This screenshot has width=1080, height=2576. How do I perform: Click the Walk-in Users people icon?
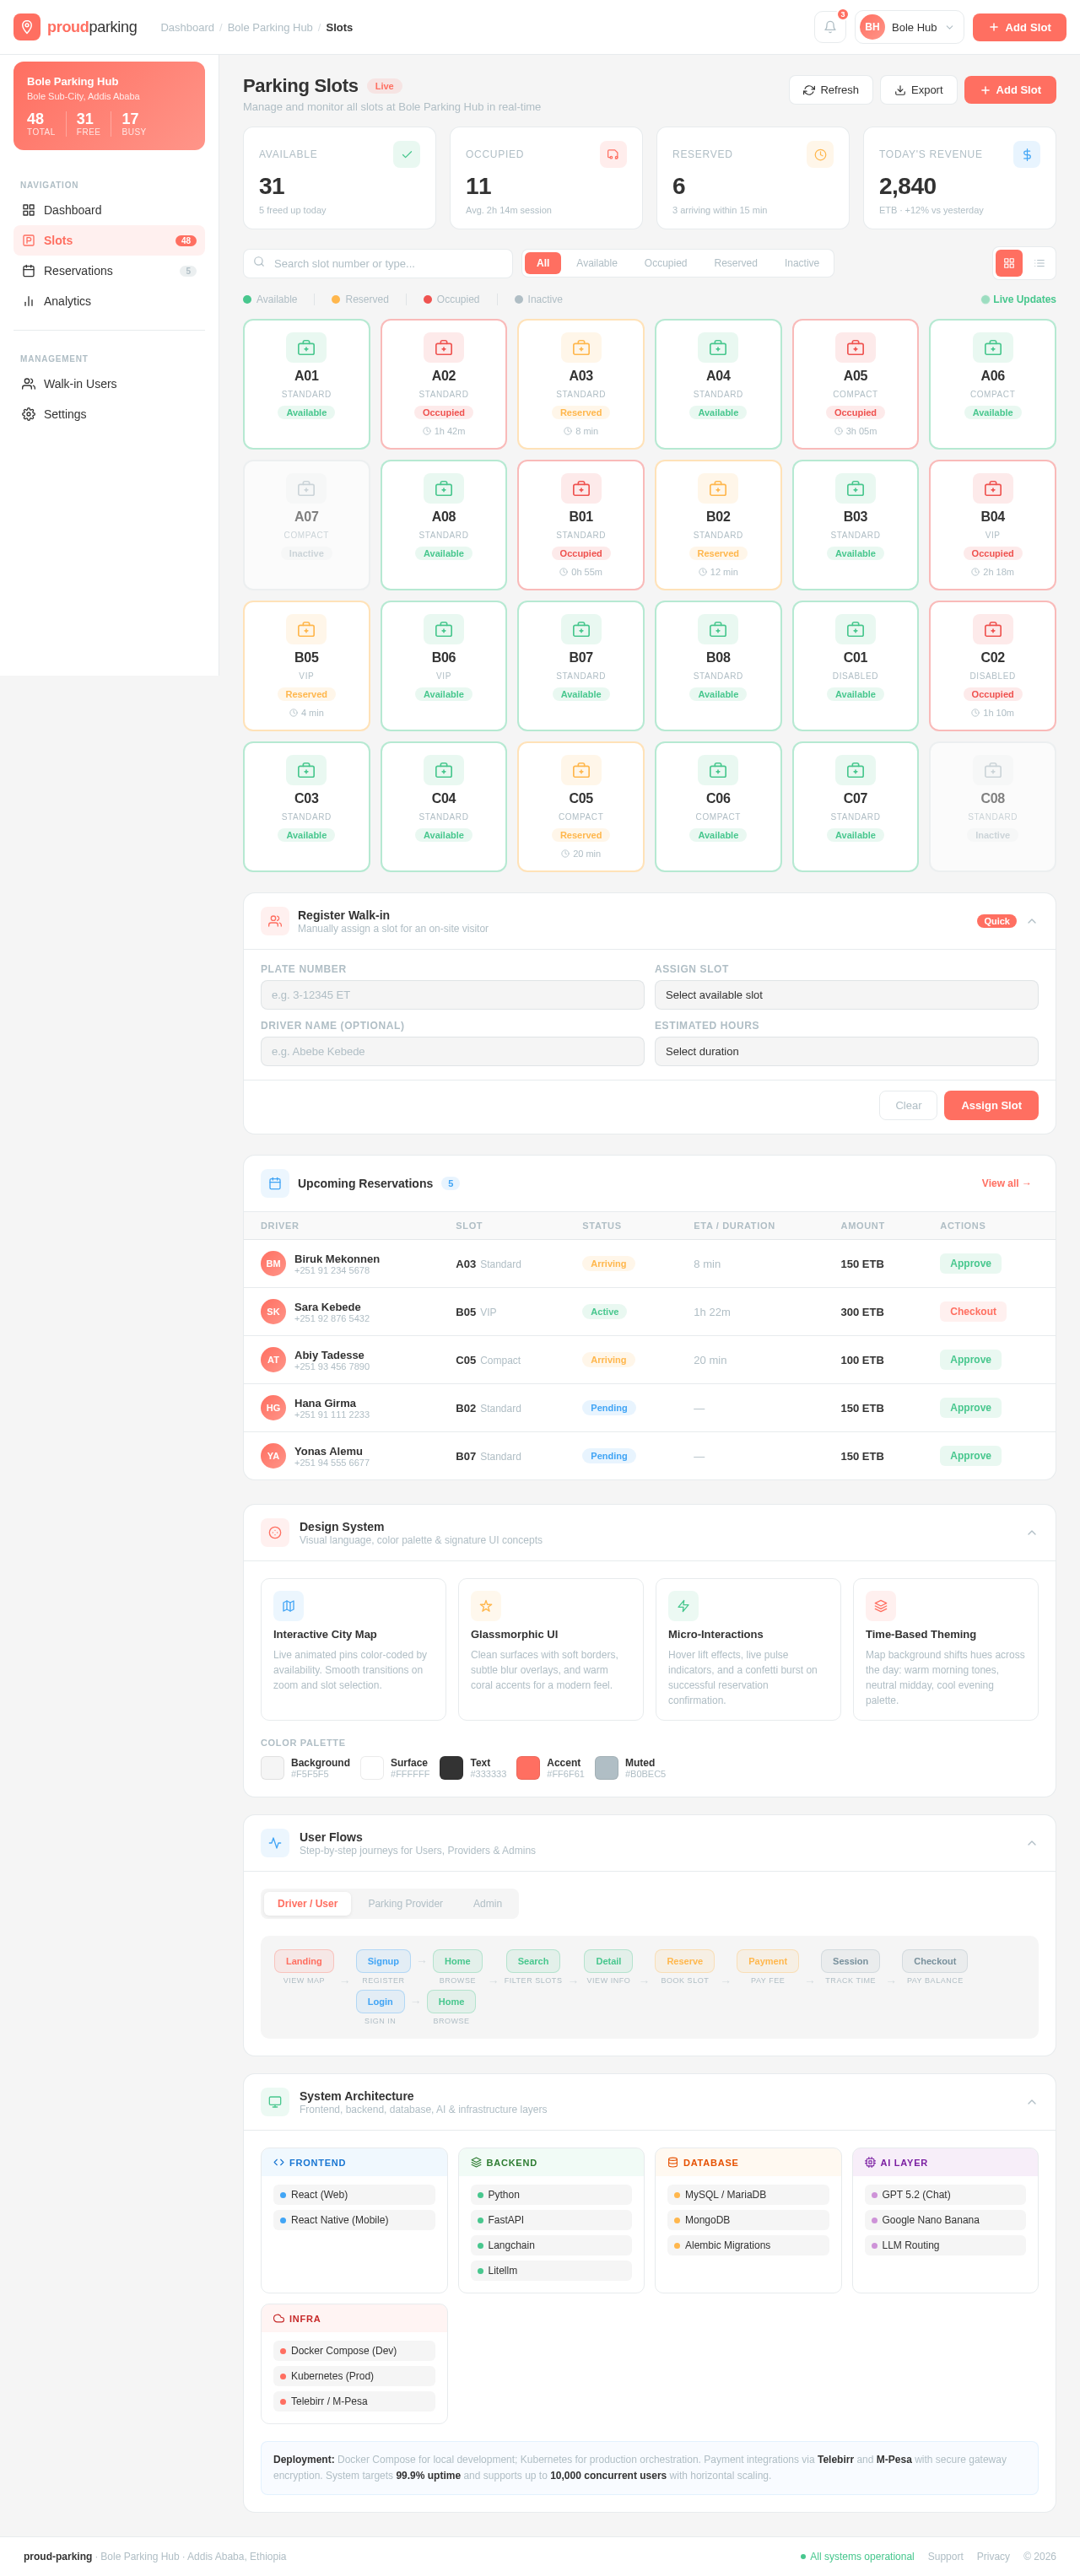pos(29,384)
